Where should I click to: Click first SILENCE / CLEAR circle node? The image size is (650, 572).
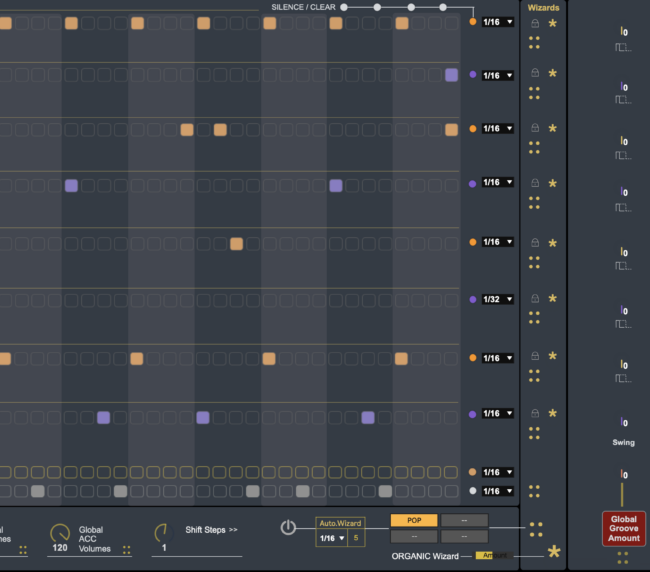click(x=344, y=7)
